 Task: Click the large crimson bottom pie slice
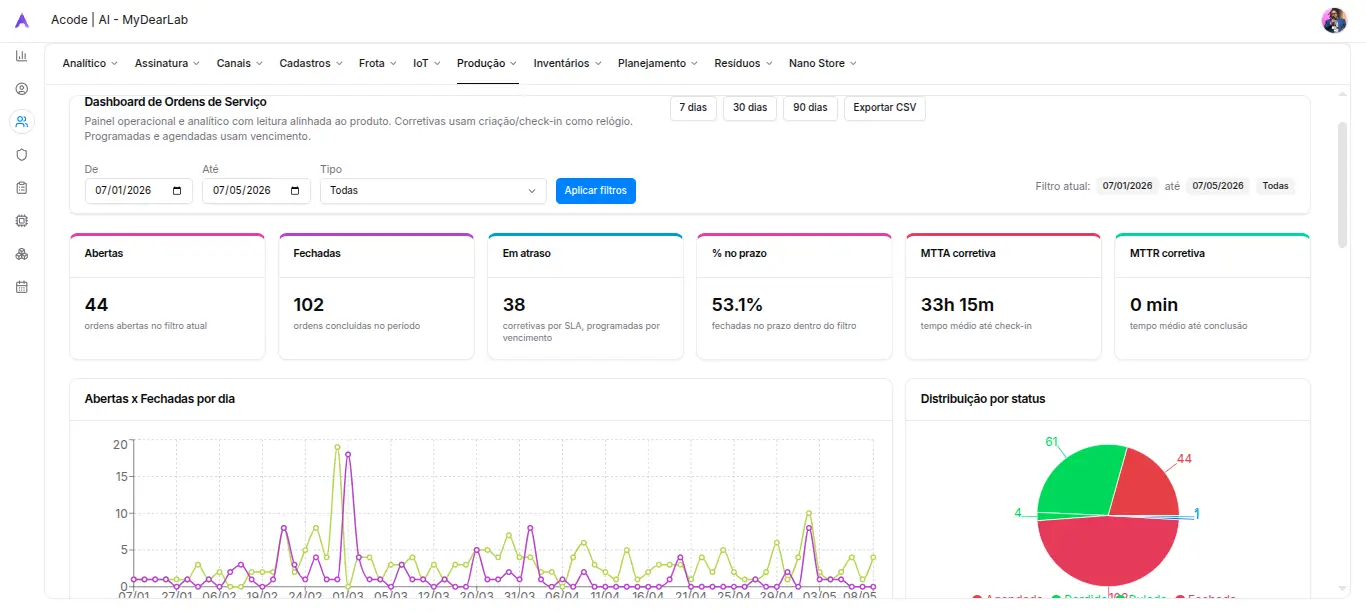[x=1110, y=552]
